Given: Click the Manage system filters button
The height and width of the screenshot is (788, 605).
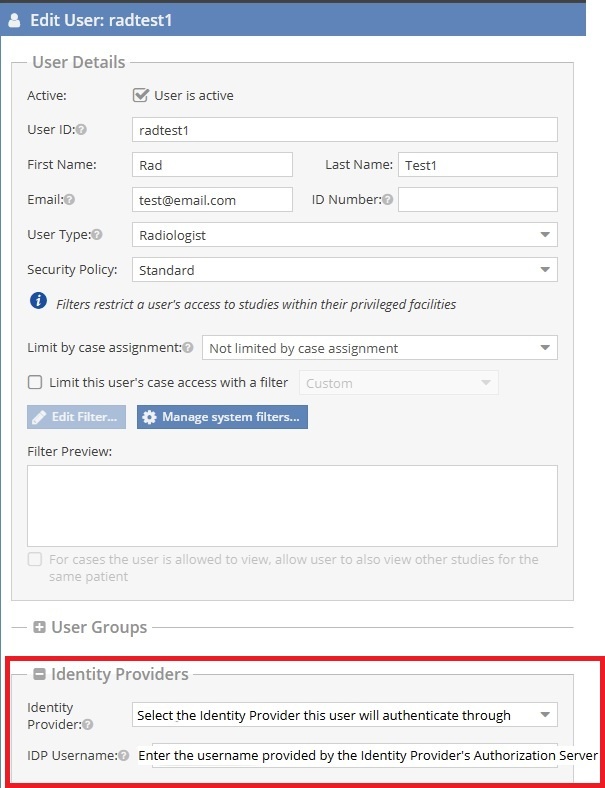Looking at the screenshot, I should point(222,417).
